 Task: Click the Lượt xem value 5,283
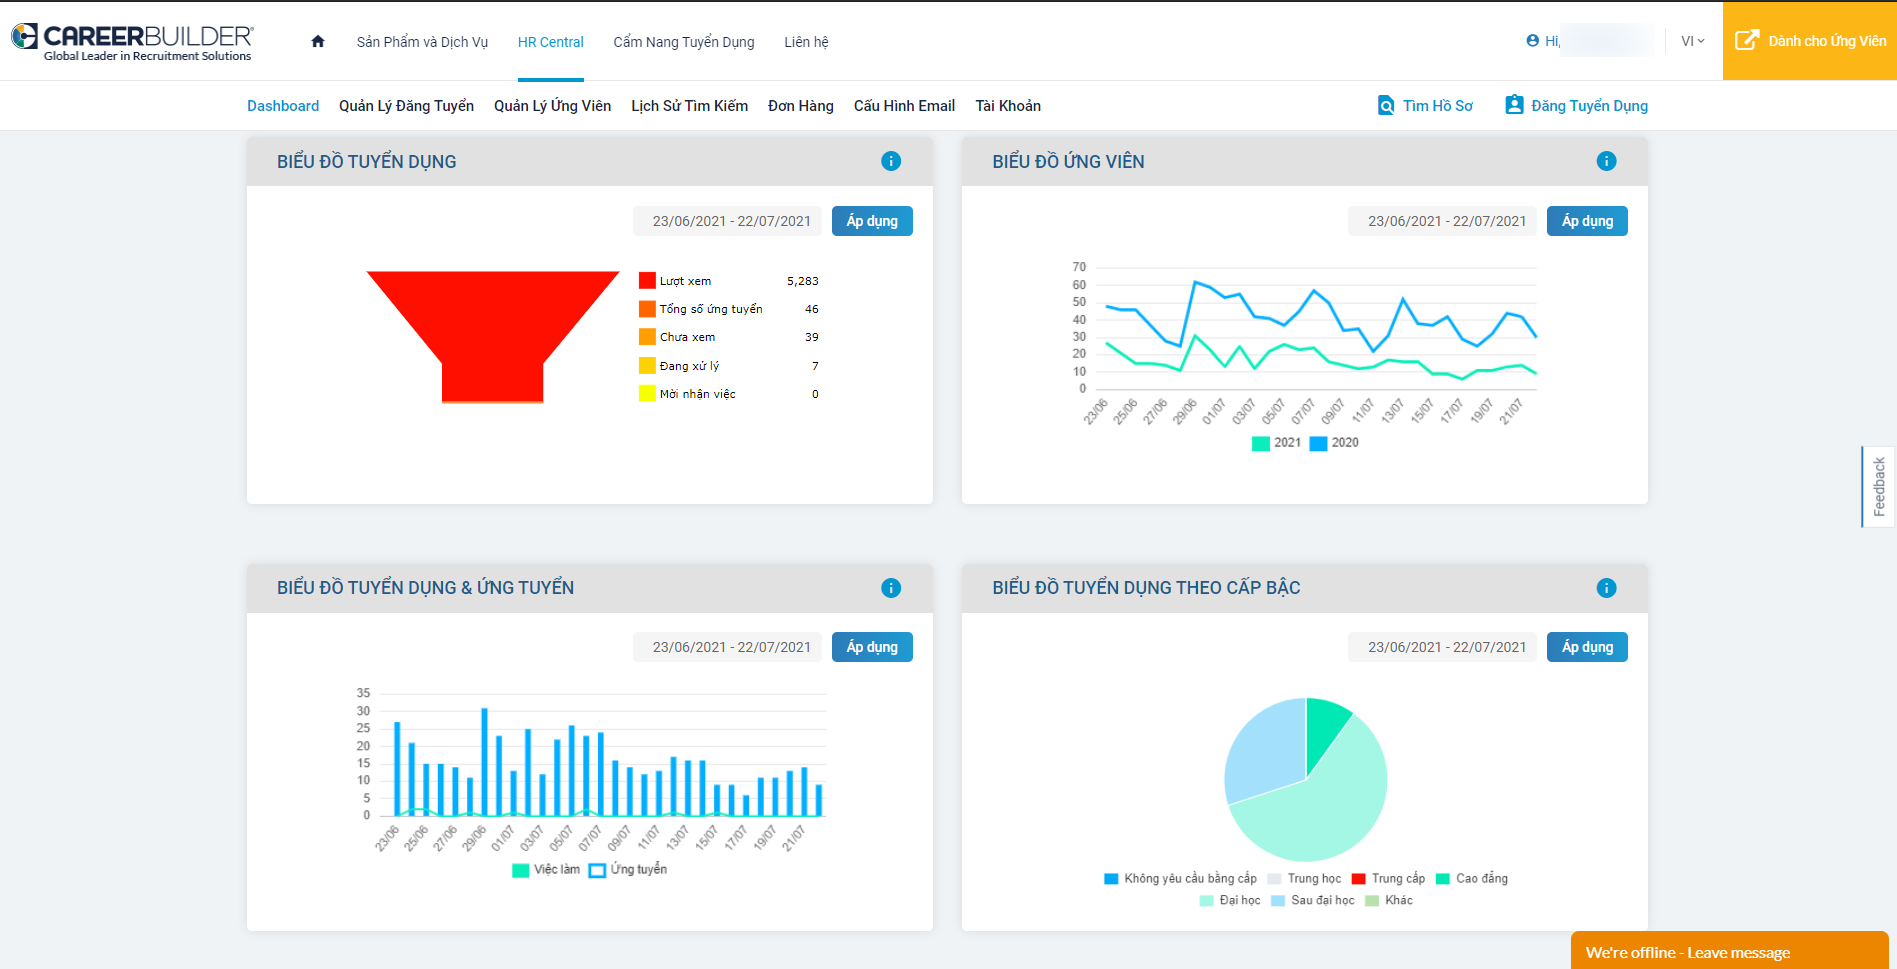click(802, 281)
